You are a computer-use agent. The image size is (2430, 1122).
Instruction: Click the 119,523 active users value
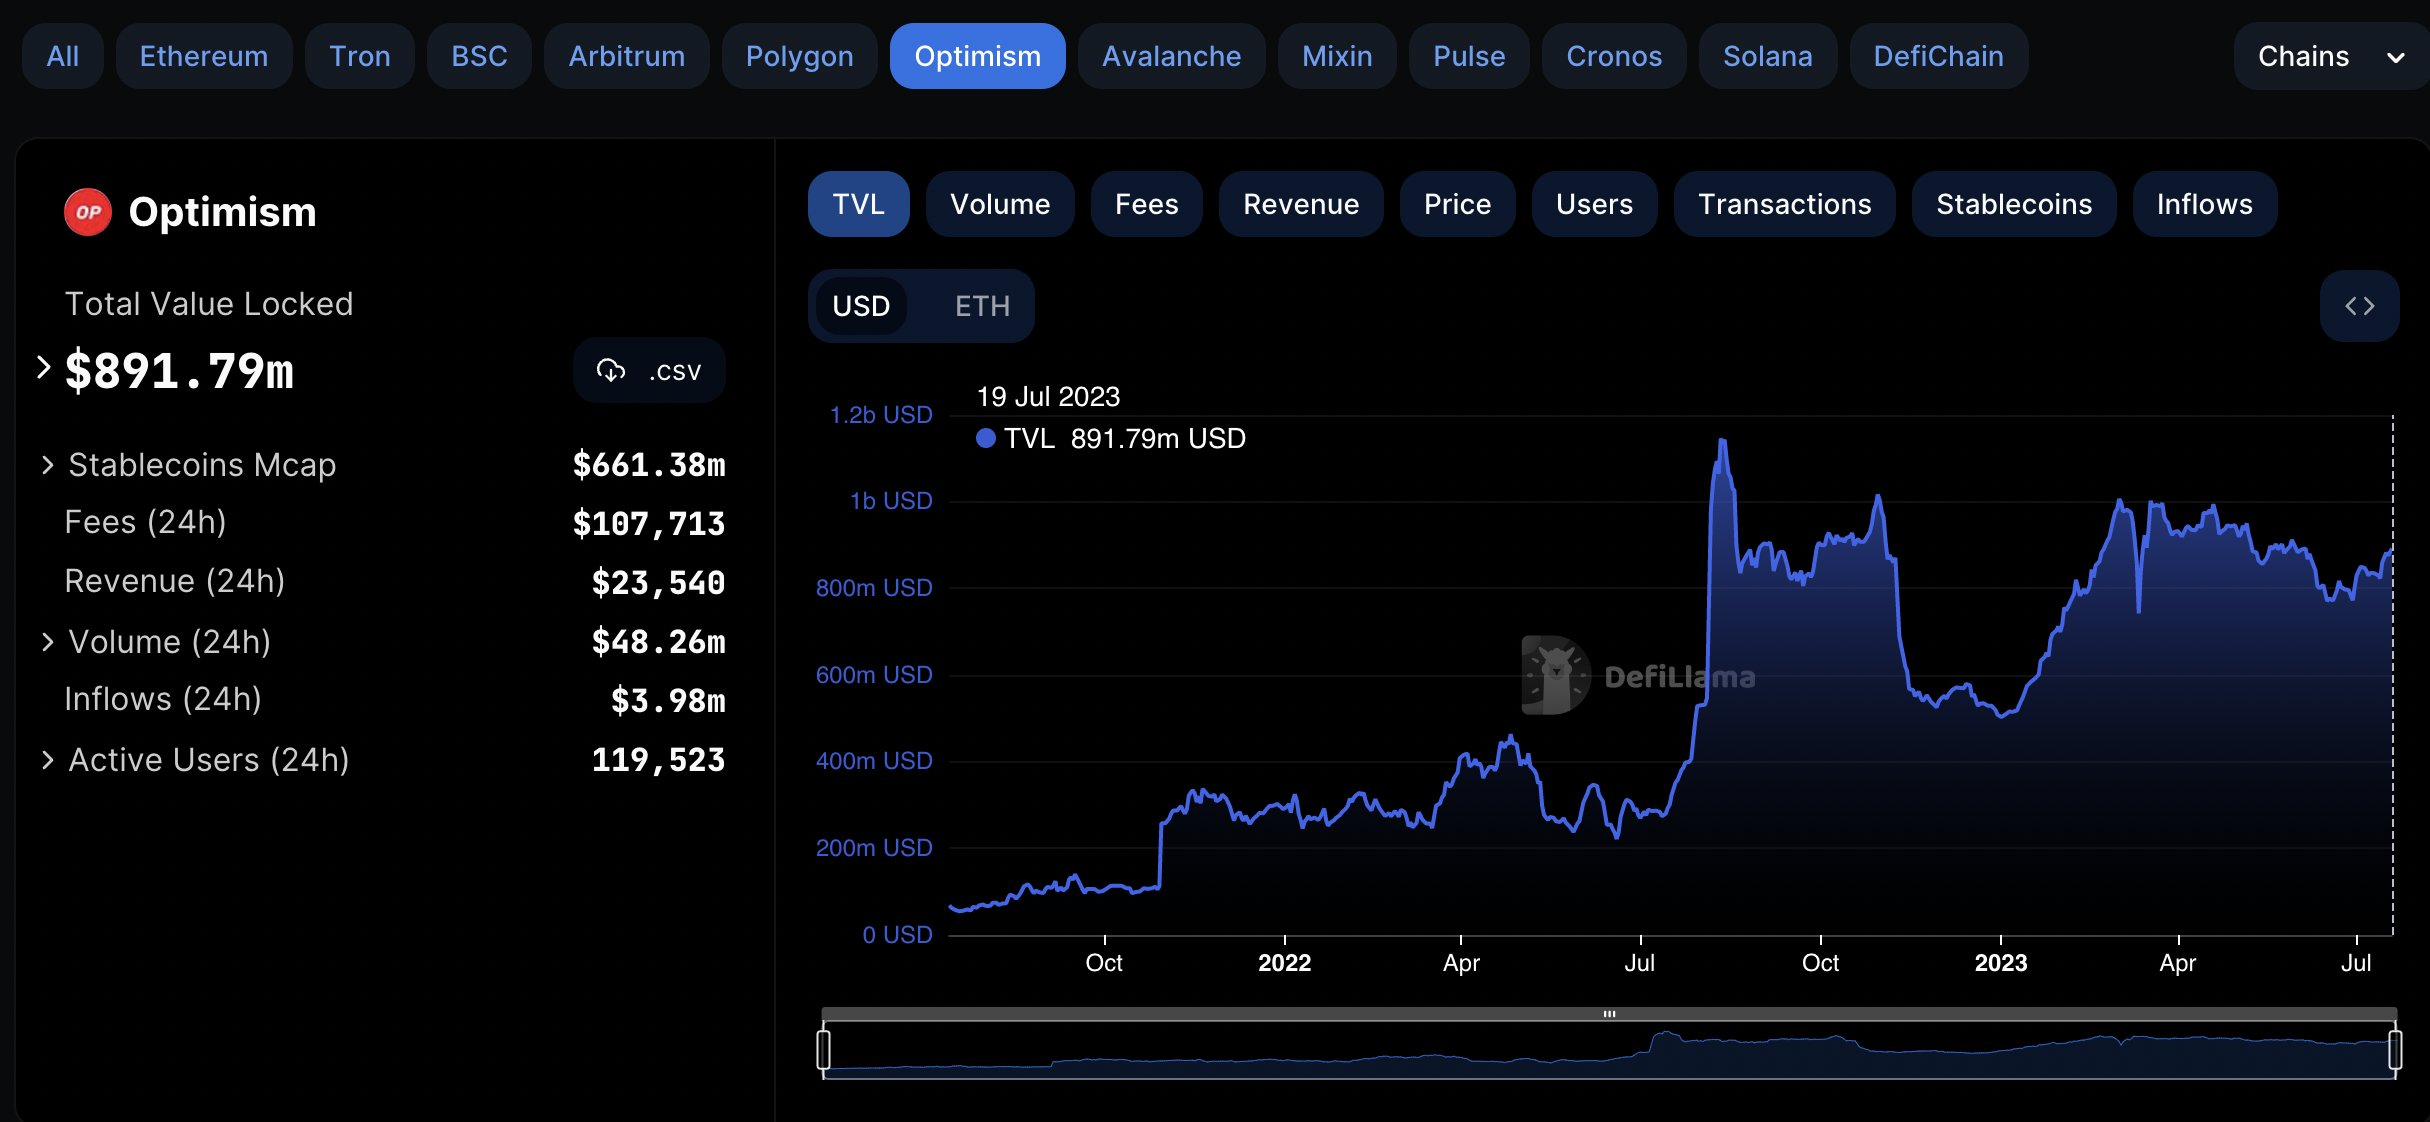point(658,760)
